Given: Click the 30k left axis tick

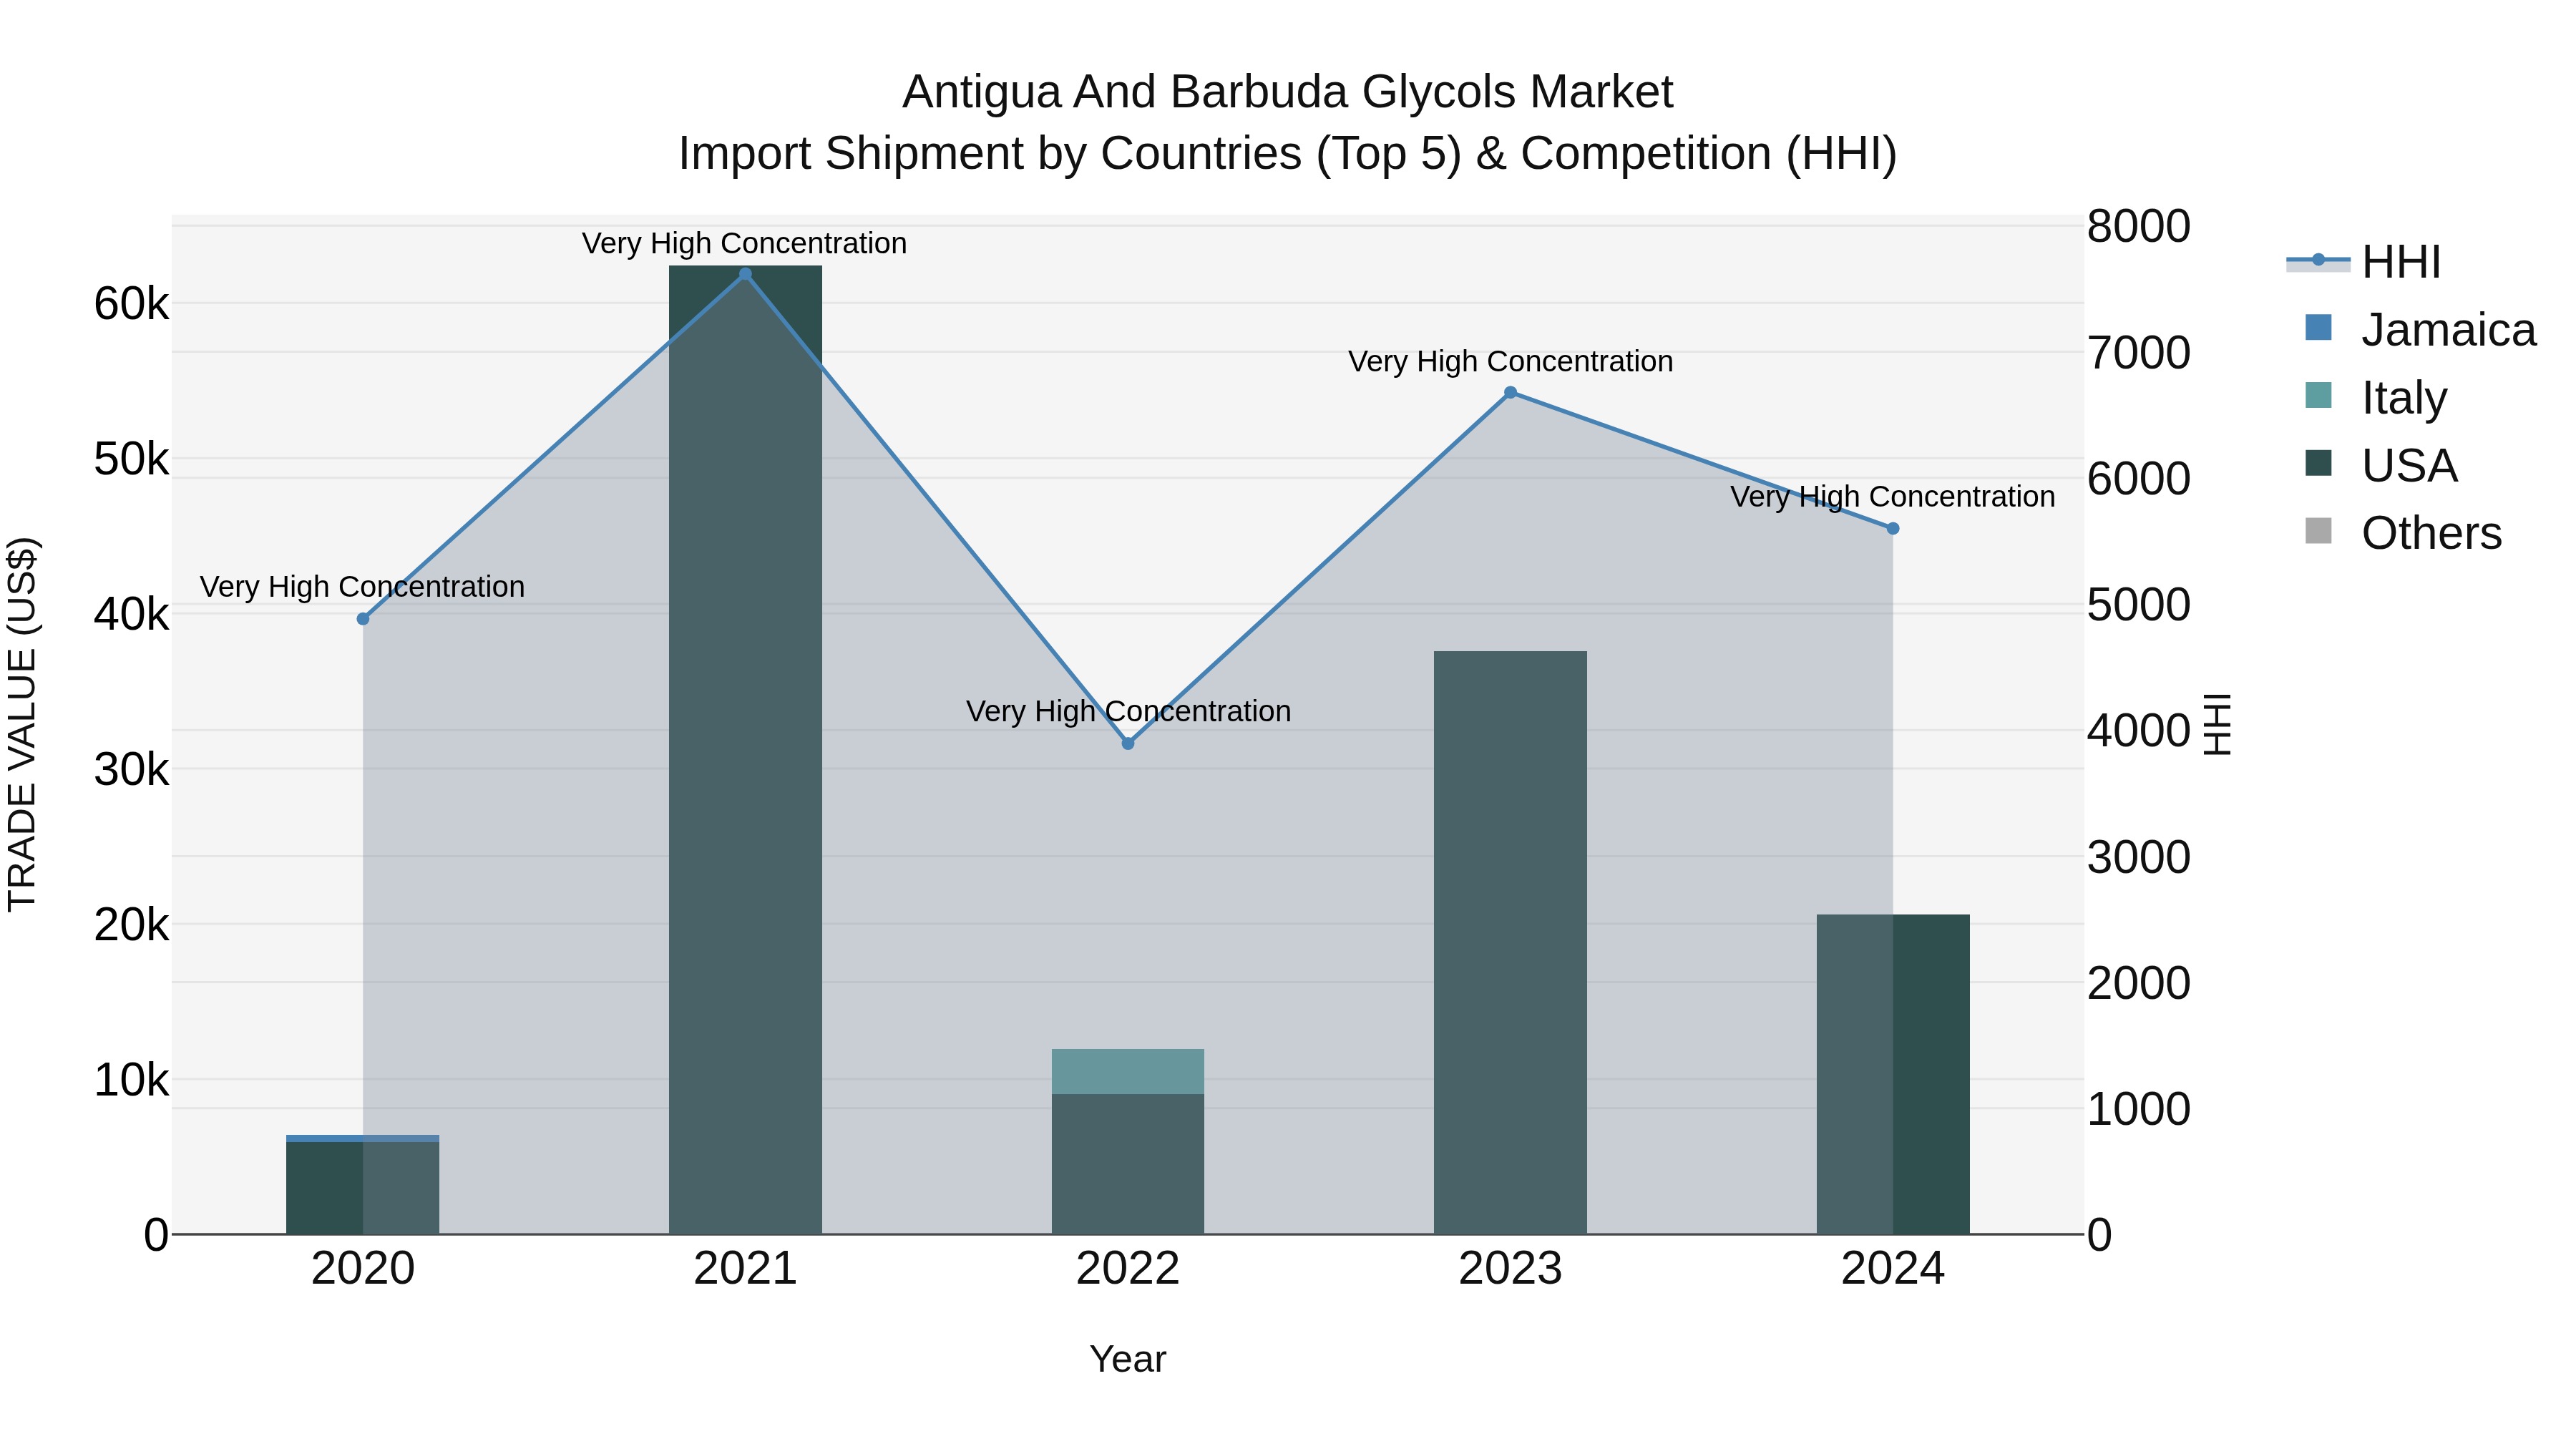Looking at the screenshot, I should tap(132, 770).
